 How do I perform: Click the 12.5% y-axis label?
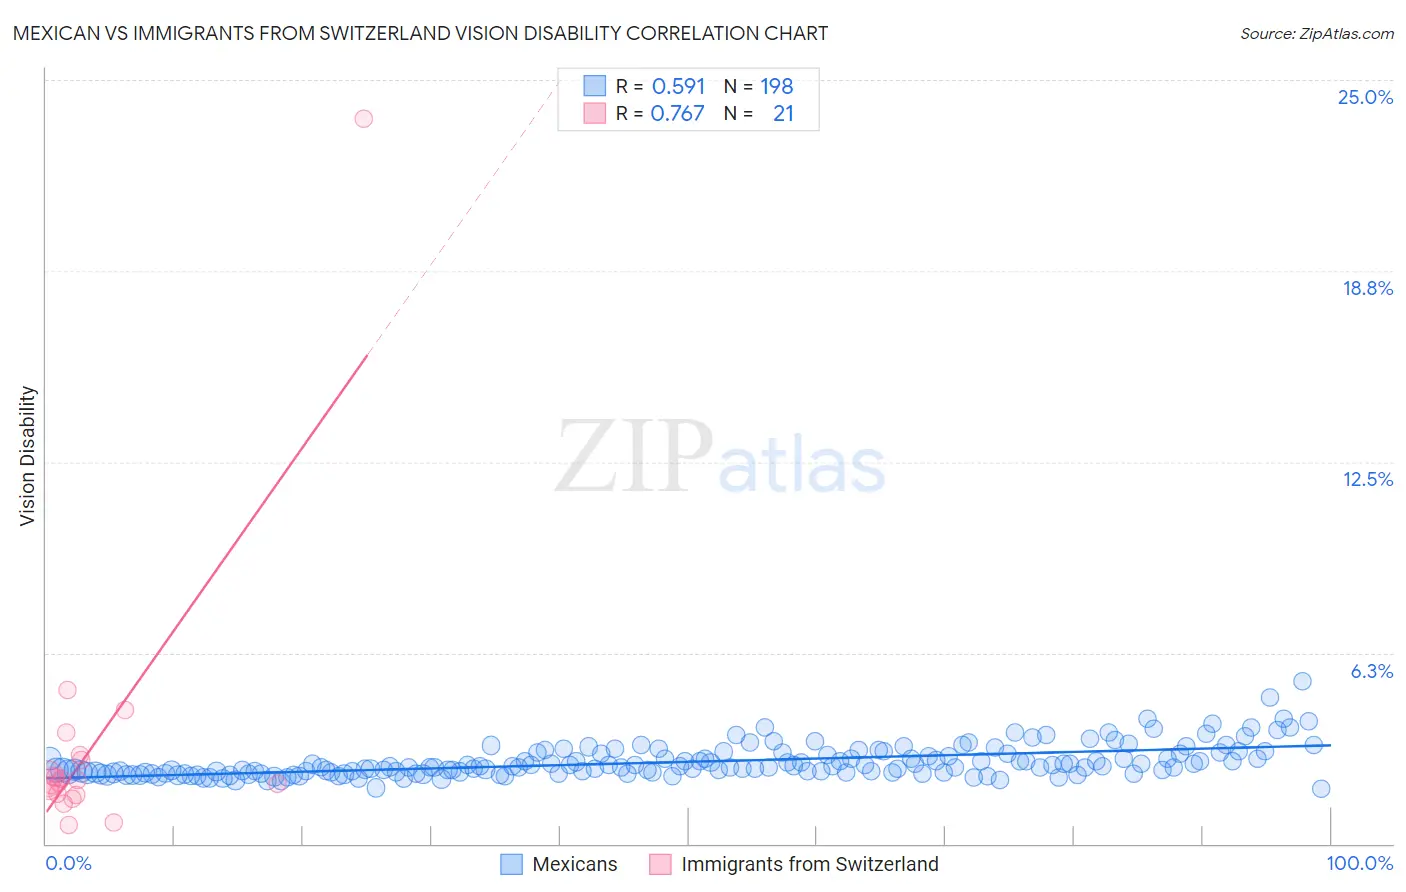1367,479
